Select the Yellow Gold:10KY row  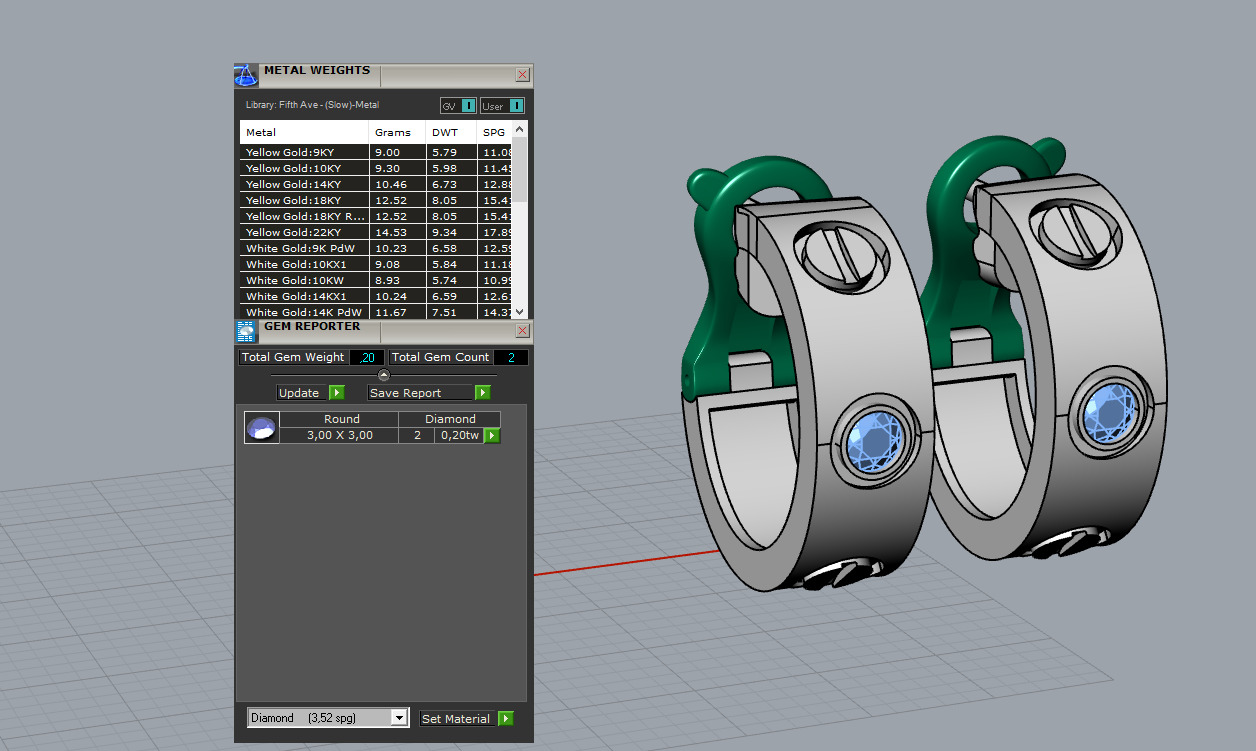coord(377,168)
